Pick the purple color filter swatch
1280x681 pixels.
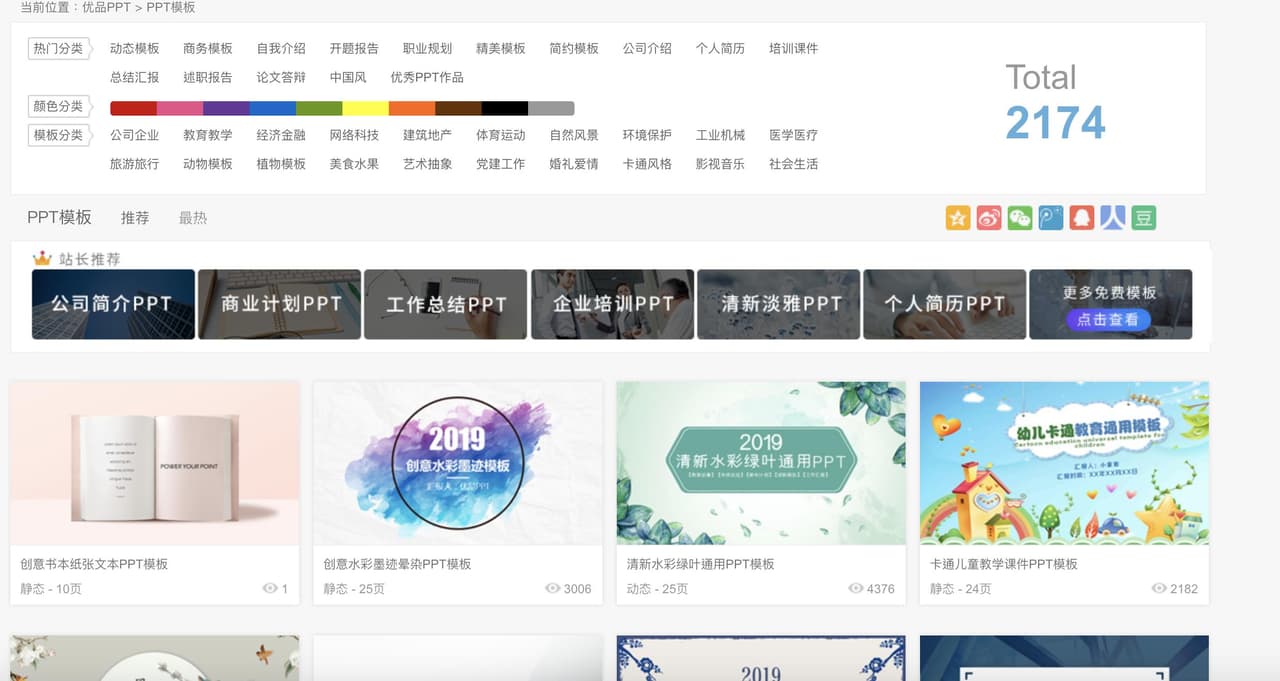click(x=226, y=108)
